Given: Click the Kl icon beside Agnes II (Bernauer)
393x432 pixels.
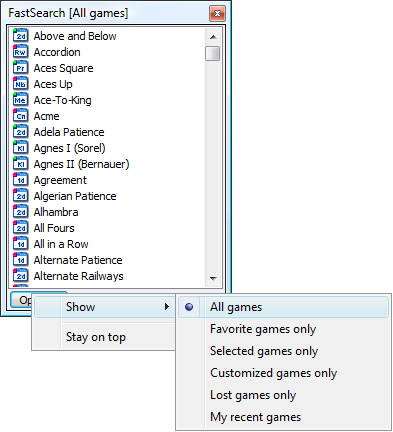Looking at the screenshot, I should point(20,164).
